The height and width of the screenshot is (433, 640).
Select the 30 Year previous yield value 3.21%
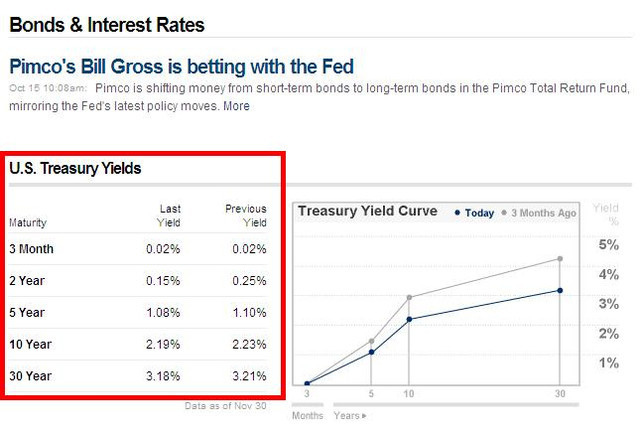point(248,376)
